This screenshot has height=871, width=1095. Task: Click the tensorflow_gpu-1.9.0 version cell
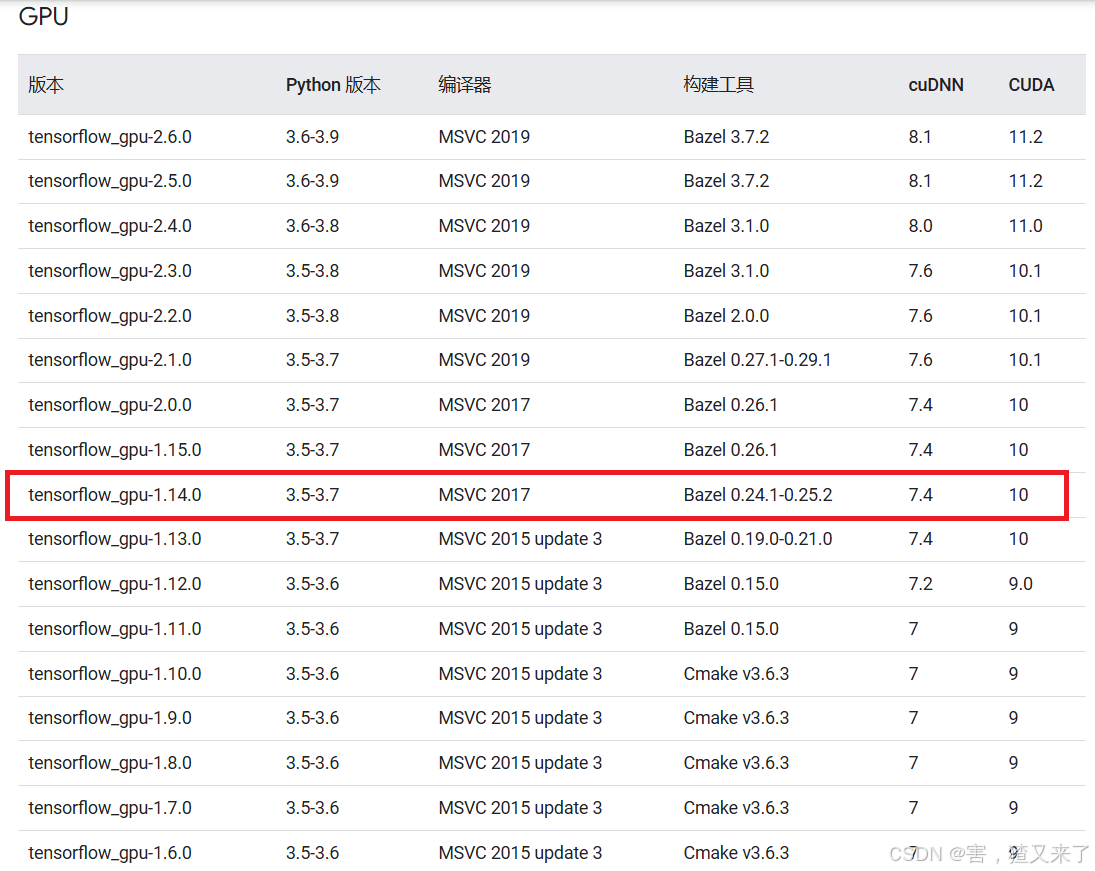pyautogui.click(x=110, y=718)
